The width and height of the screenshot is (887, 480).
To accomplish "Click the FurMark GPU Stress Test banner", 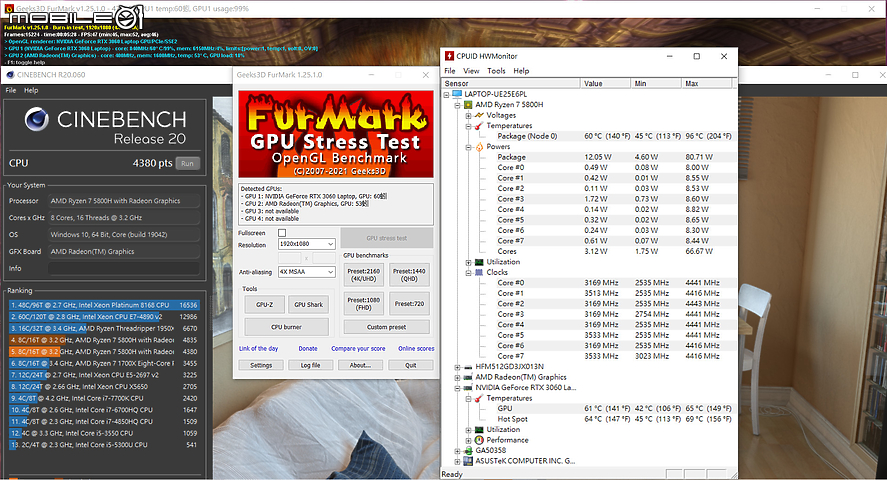I will (336, 135).
